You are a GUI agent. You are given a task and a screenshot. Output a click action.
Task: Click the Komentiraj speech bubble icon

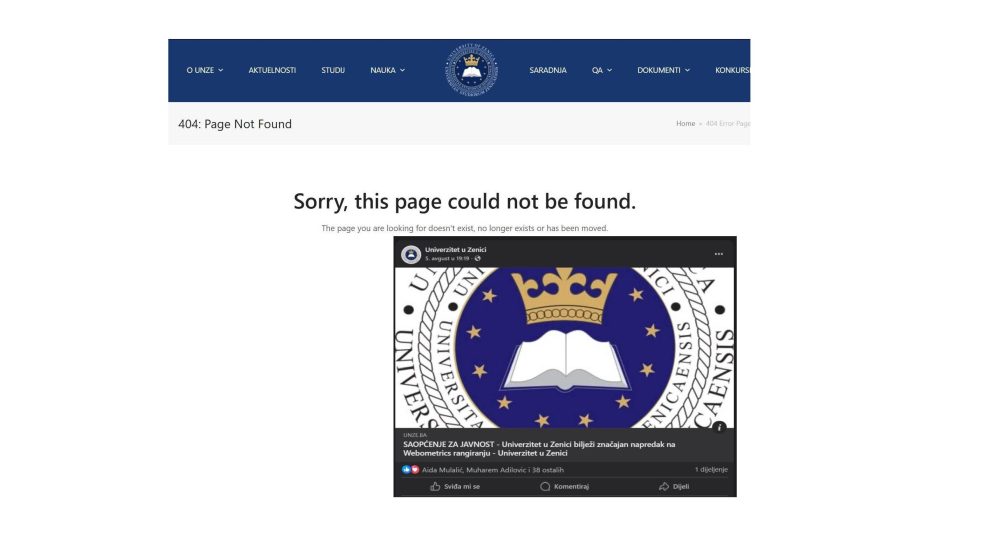545,487
